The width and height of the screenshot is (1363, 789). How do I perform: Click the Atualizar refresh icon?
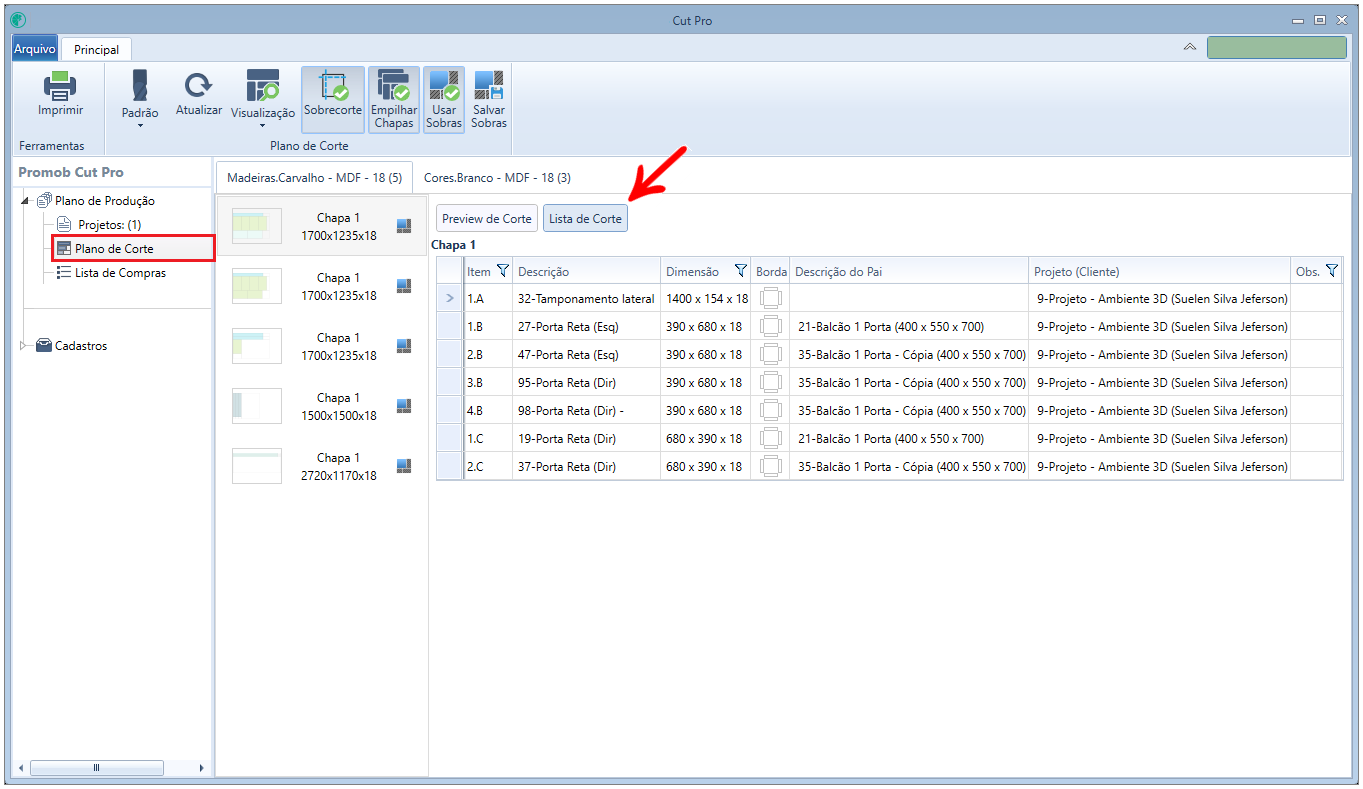click(199, 86)
